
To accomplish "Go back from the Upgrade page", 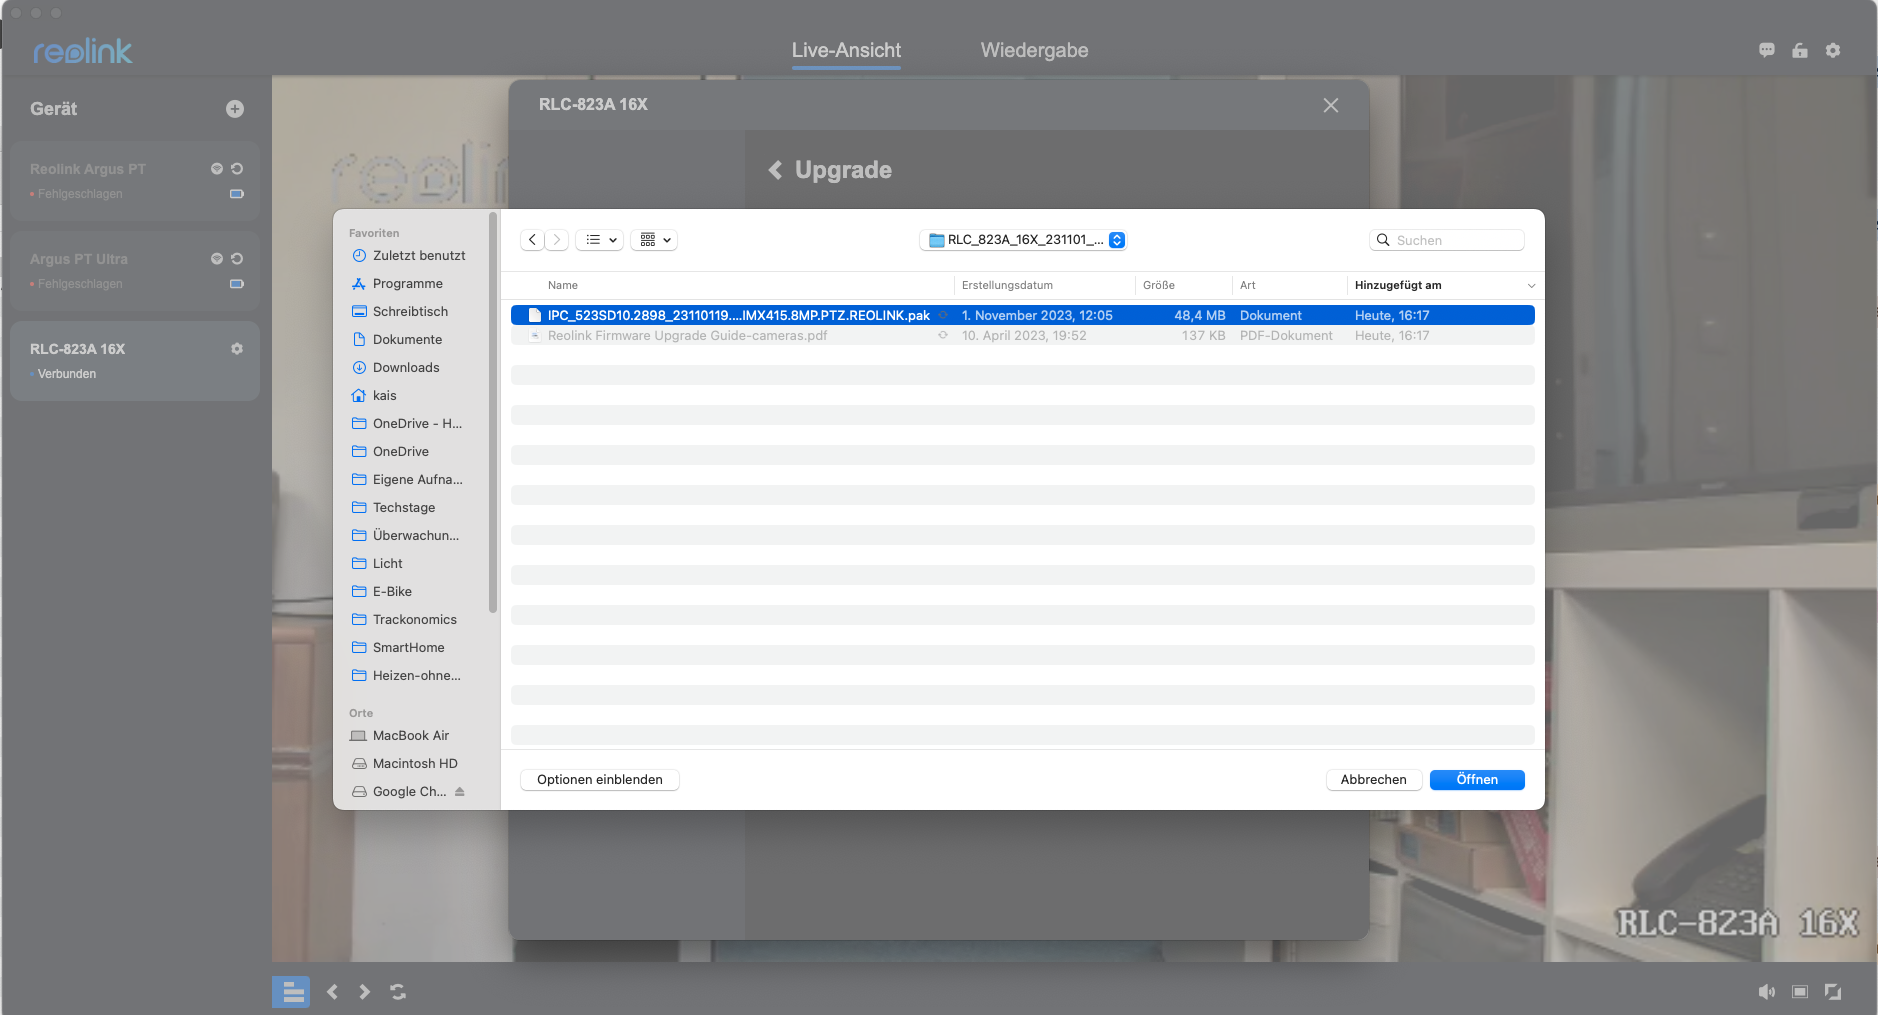I will [x=775, y=170].
